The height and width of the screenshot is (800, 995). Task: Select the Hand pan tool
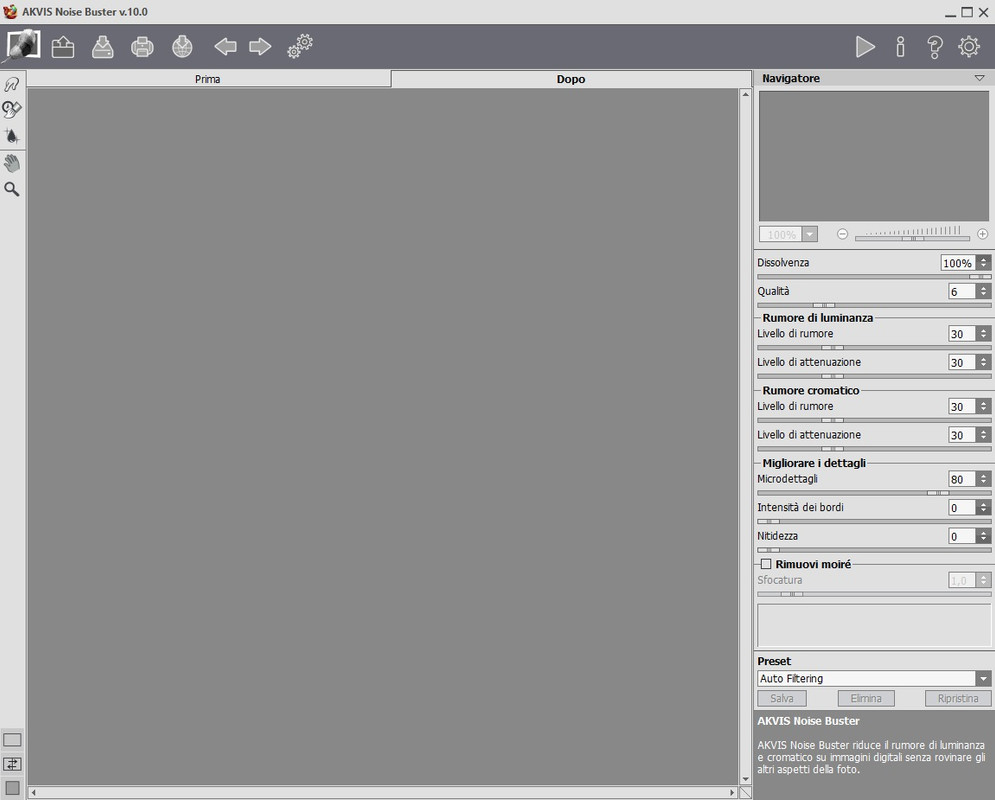tap(12, 163)
